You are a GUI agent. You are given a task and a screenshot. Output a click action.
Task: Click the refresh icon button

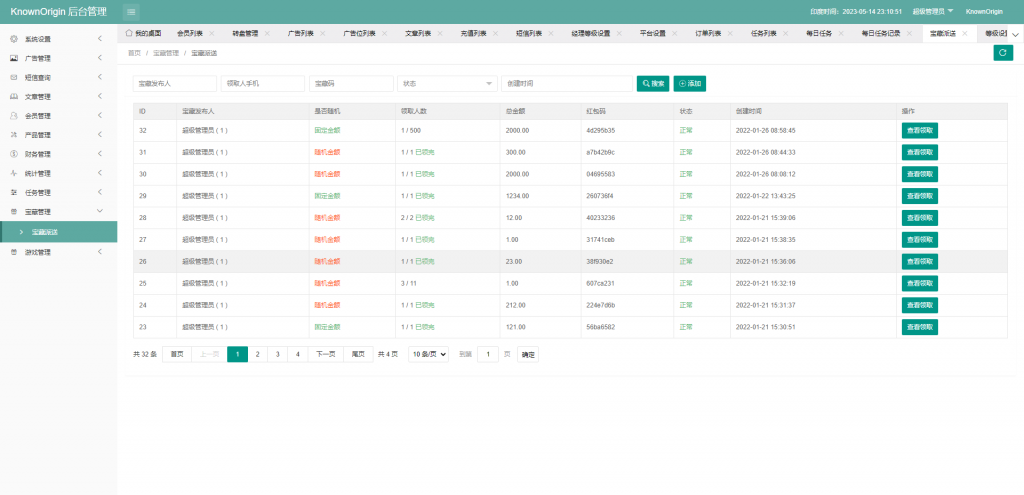pyautogui.click(x=1002, y=53)
